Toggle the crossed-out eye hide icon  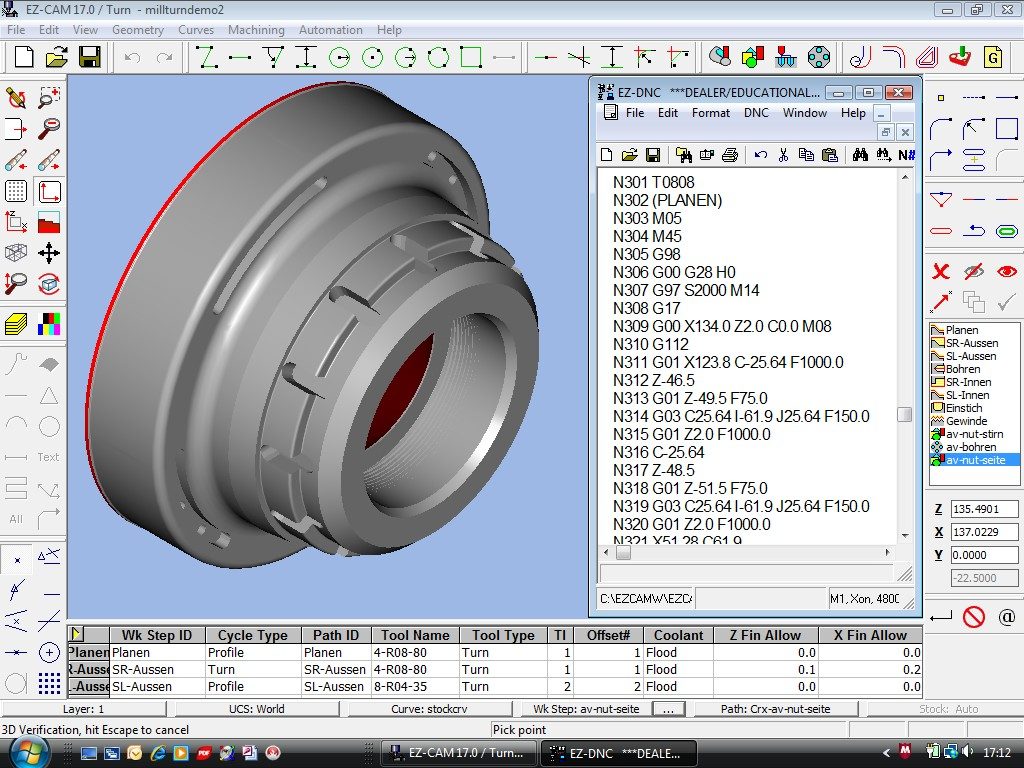pyautogui.click(x=973, y=271)
